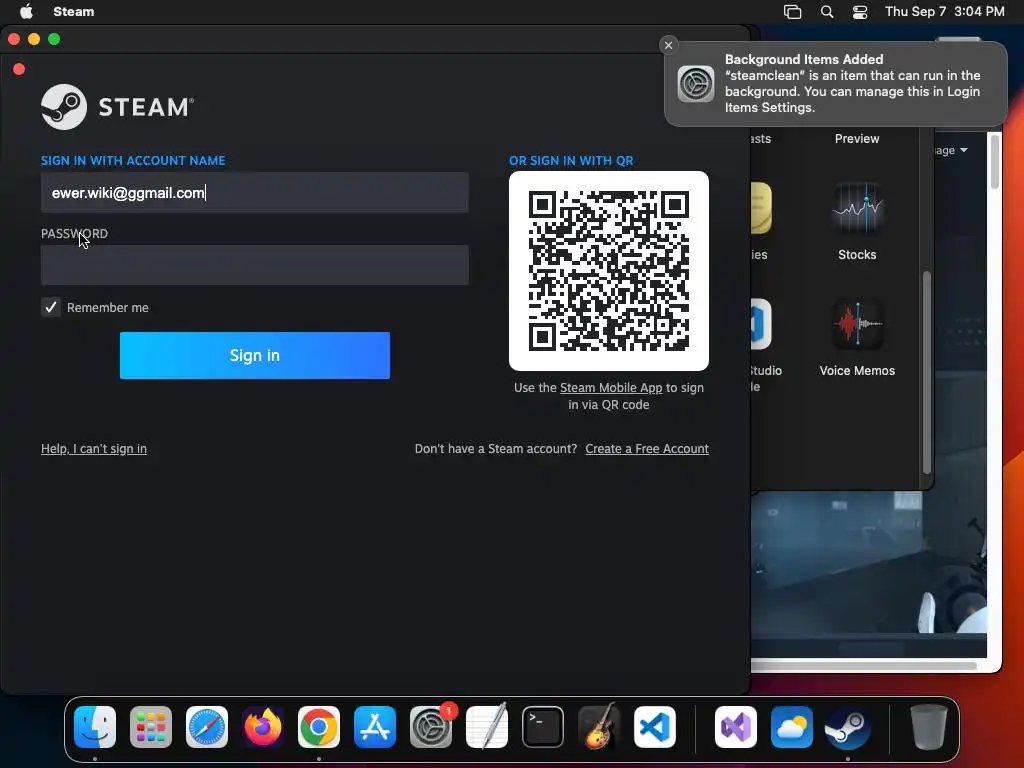Open System Settings dock icon with badge
Viewport: 1024px width, 768px height.
click(431, 727)
